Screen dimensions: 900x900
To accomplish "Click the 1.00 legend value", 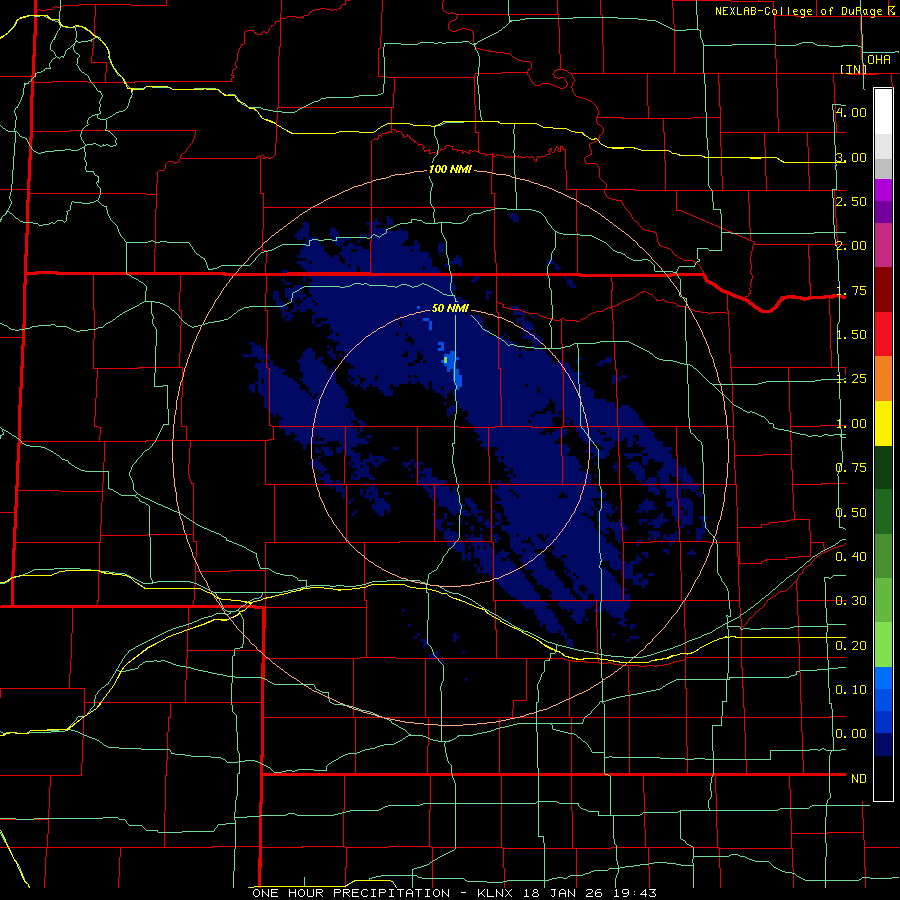I will coord(851,424).
